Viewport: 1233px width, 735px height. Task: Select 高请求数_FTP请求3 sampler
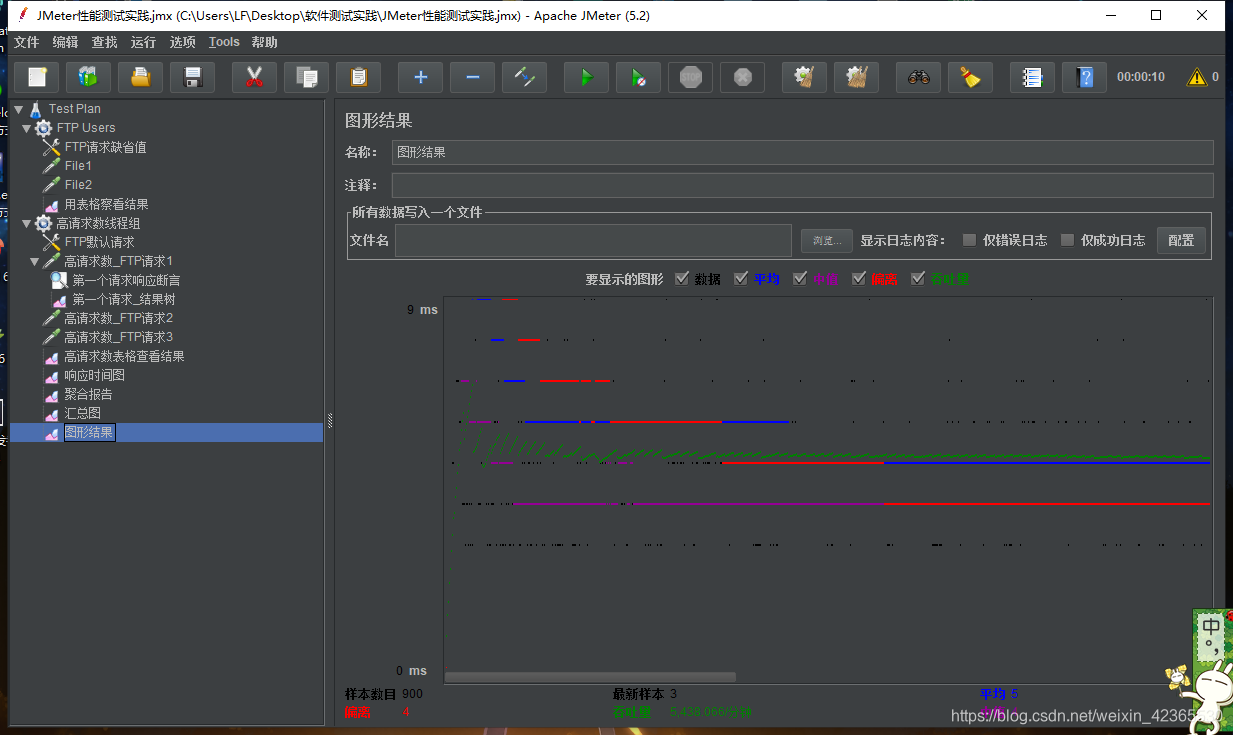point(118,337)
